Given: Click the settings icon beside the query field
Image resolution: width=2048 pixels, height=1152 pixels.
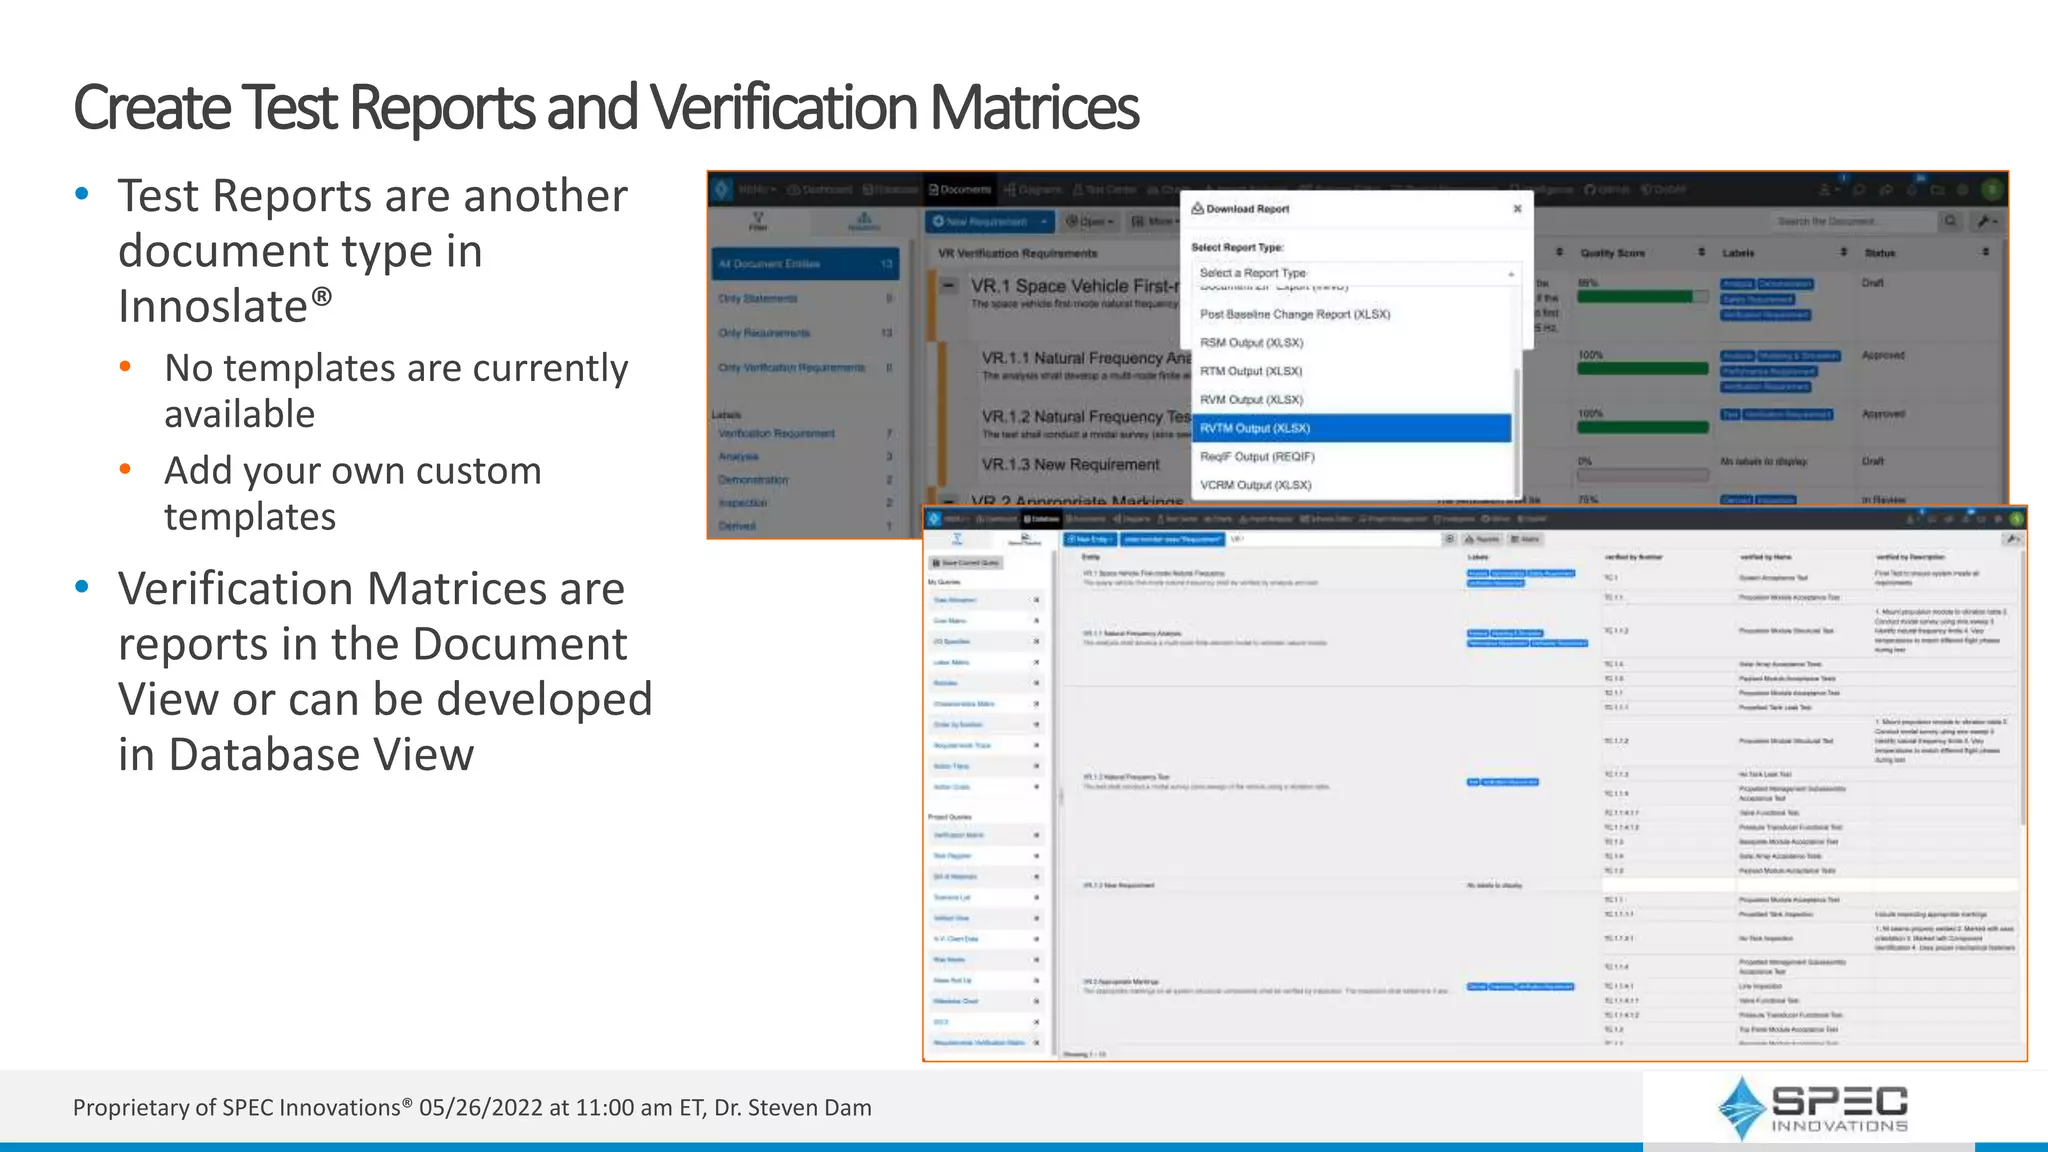Looking at the screenshot, I should pyautogui.click(x=1449, y=539).
